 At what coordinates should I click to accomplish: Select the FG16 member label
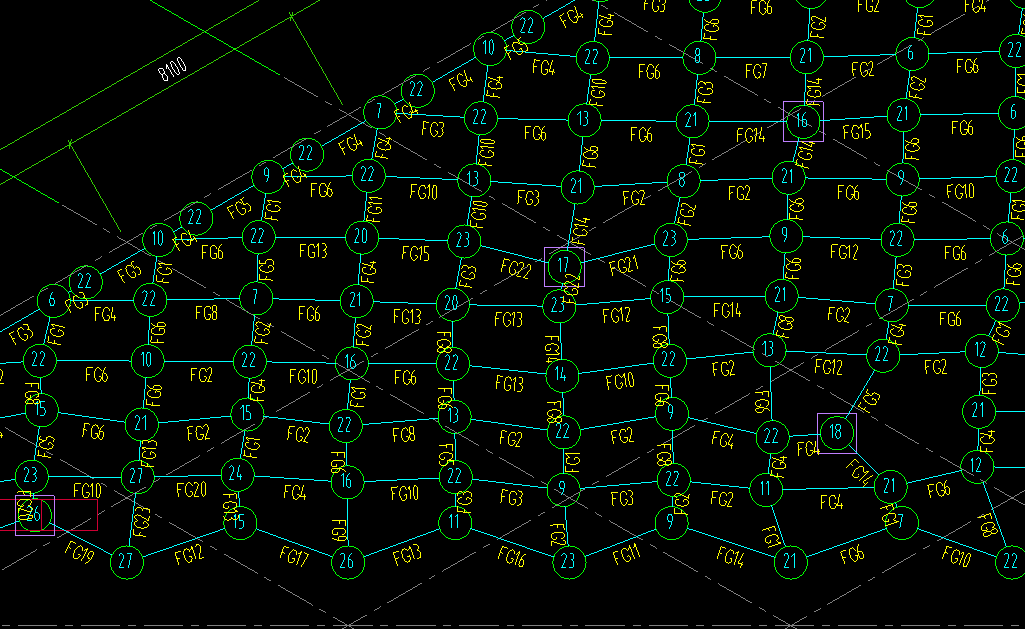tap(511, 556)
